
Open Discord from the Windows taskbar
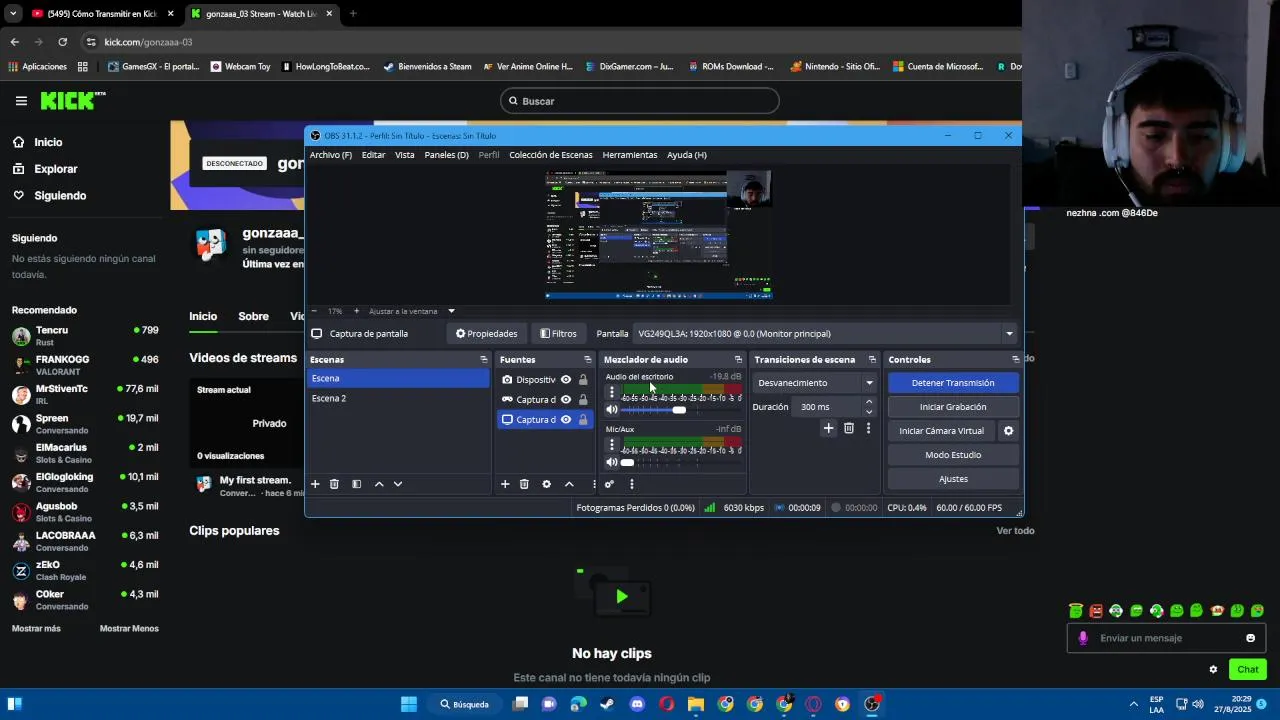click(x=637, y=704)
